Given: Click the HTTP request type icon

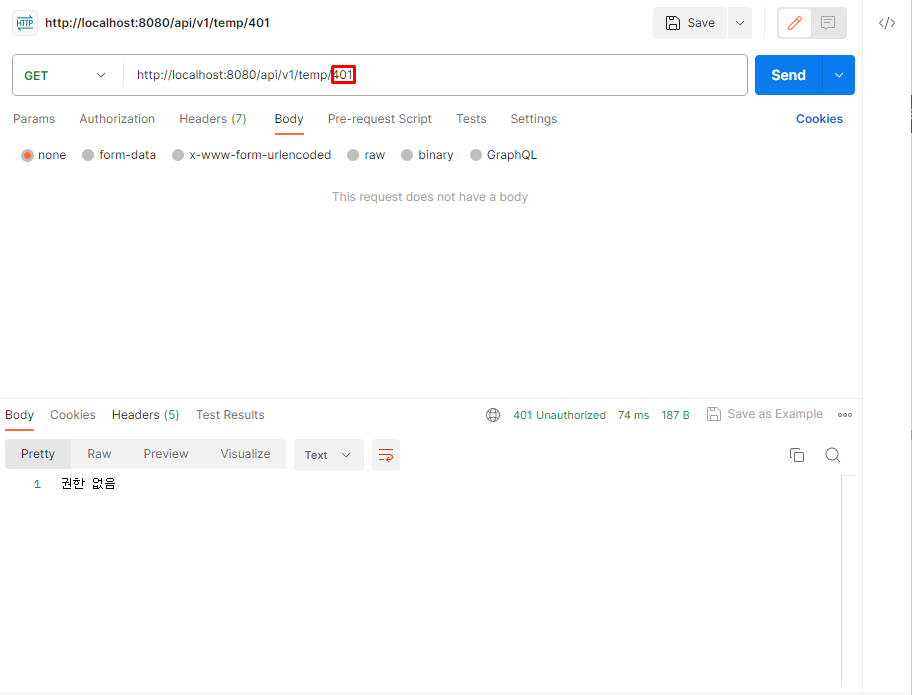Looking at the screenshot, I should coord(25,23).
